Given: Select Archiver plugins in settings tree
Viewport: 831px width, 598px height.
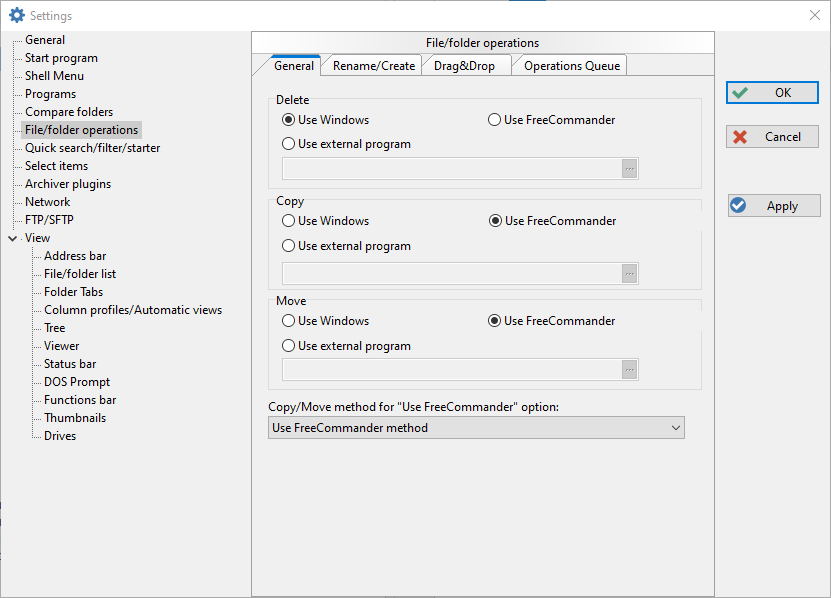Looking at the screenshot, I should 68,184.
